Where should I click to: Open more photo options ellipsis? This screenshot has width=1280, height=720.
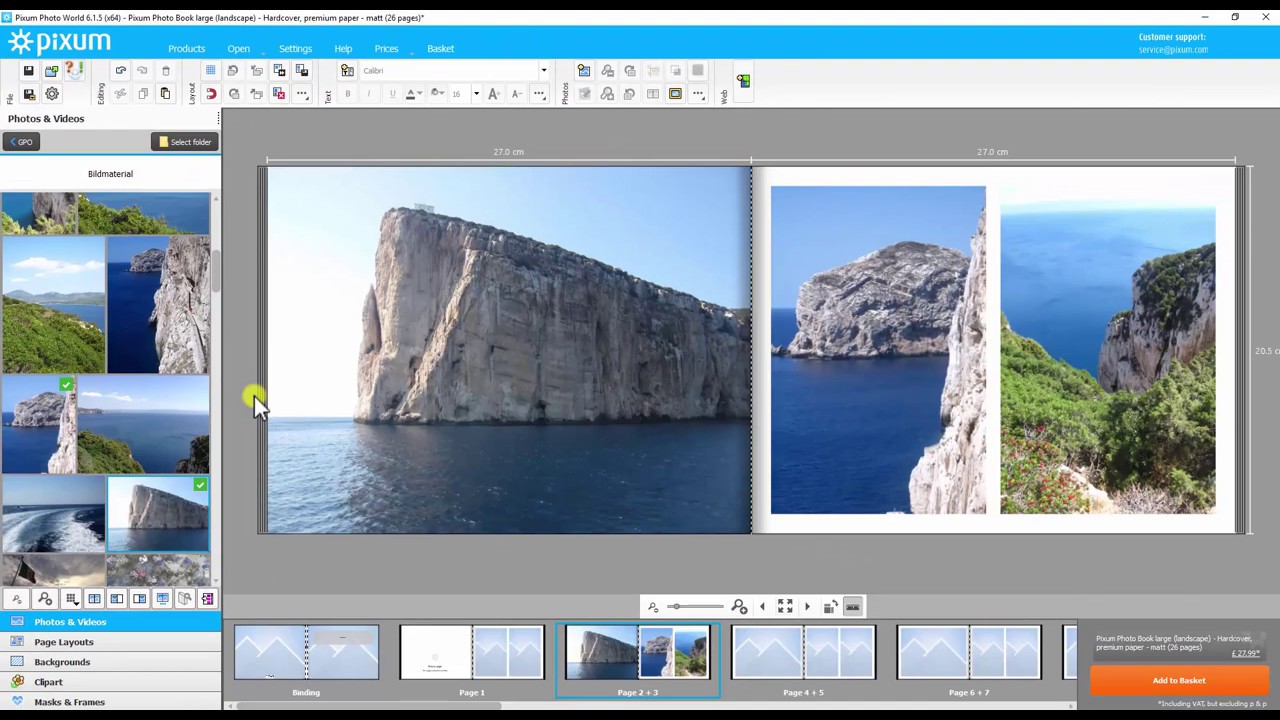point(698,94)
